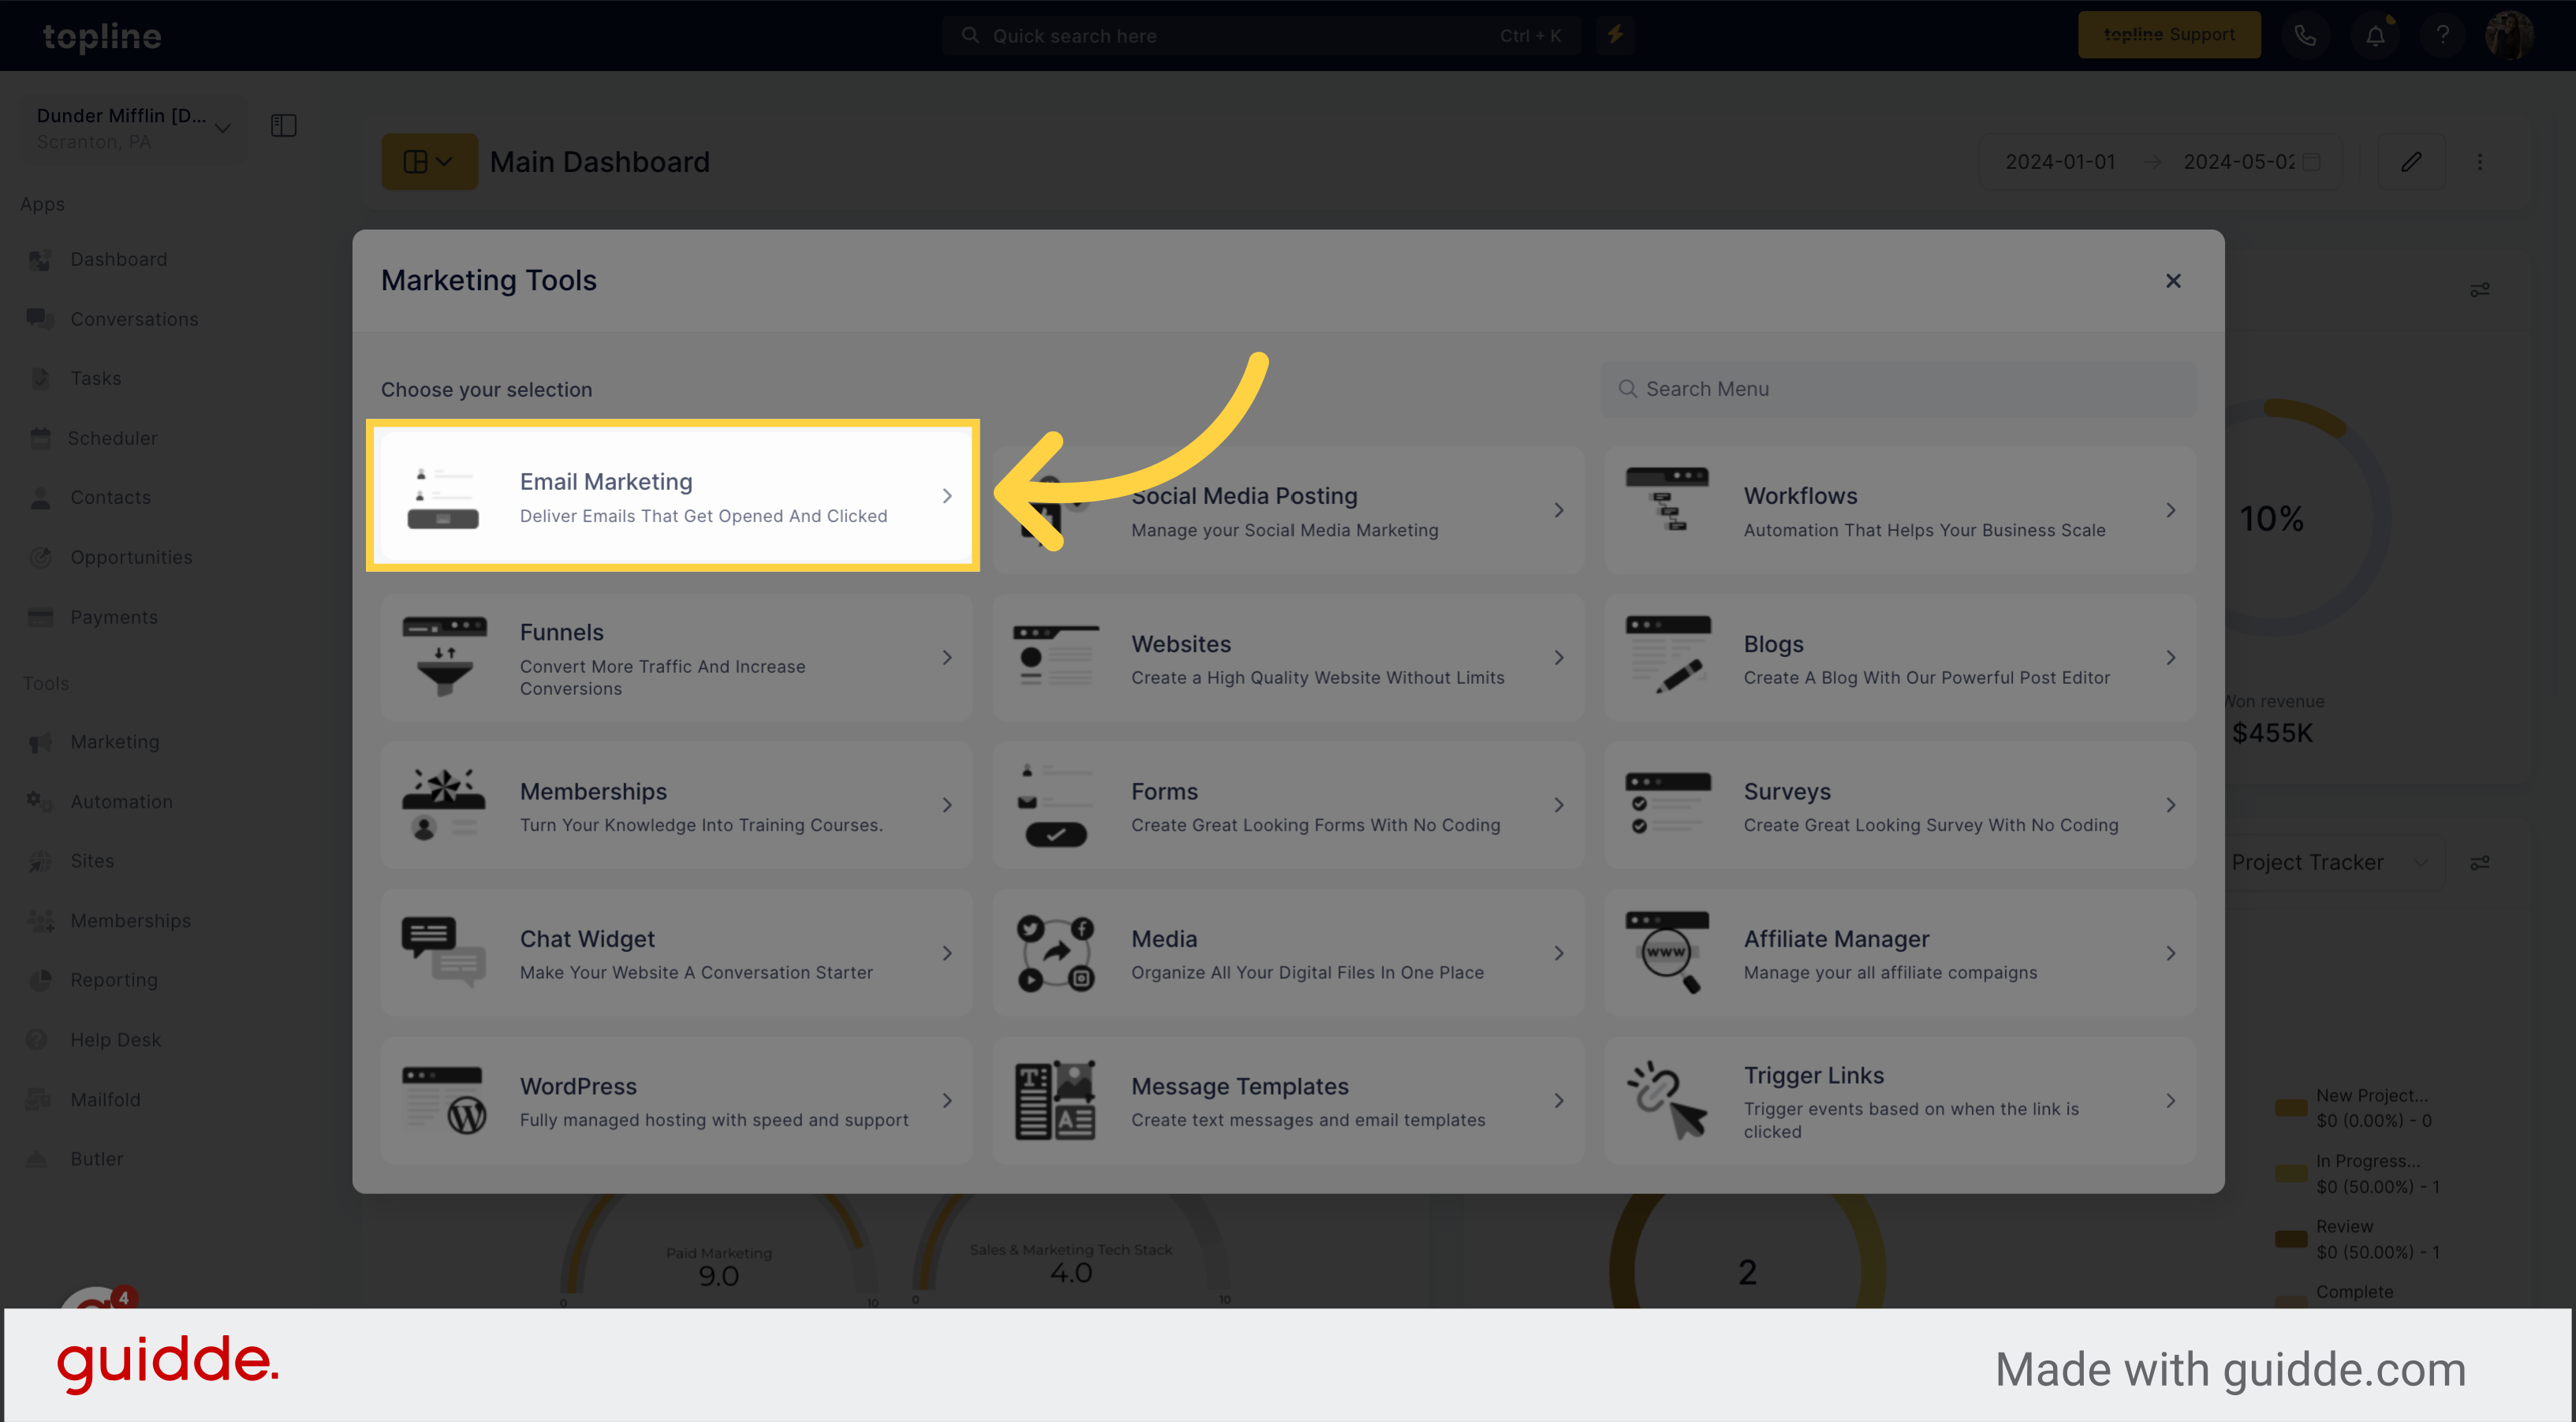Click the Message Templates icon
2576x1422 pixels.
click(1055, 1100)
